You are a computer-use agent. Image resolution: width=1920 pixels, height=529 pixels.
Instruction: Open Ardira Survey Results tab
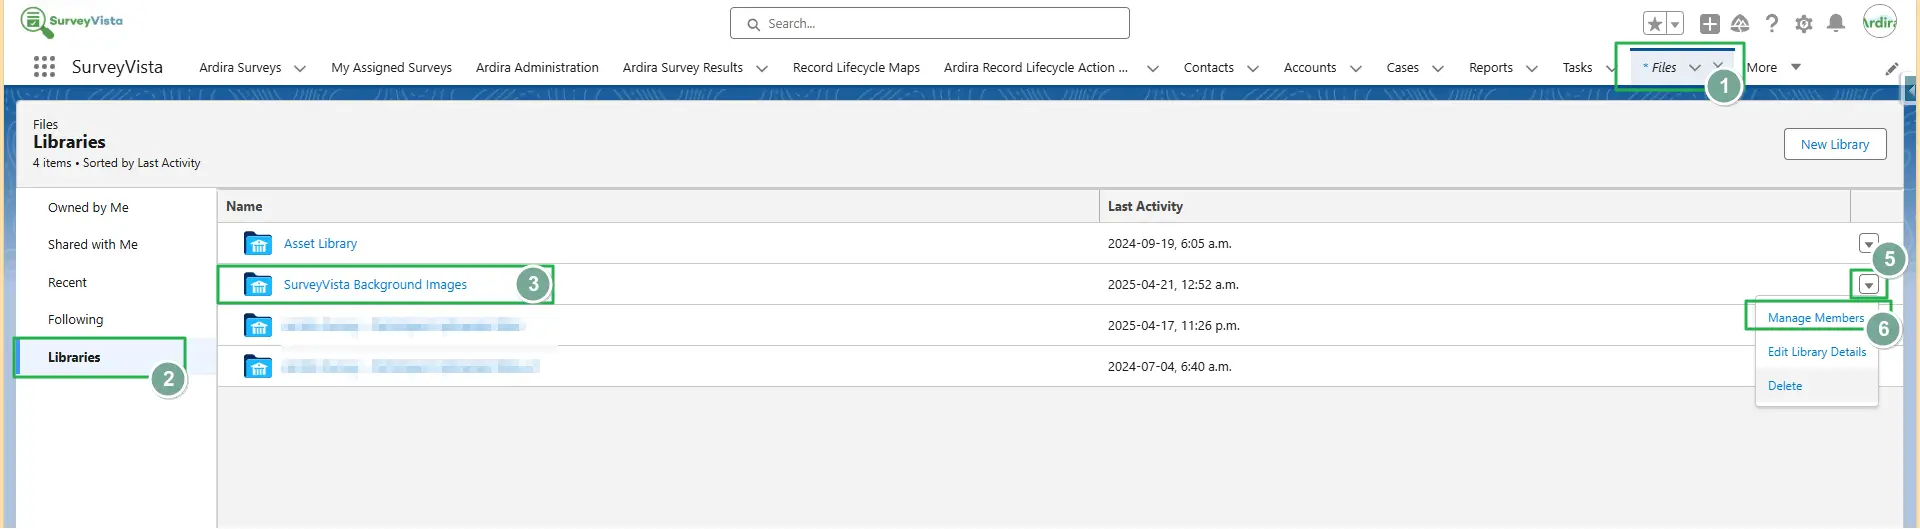point(683,68)
